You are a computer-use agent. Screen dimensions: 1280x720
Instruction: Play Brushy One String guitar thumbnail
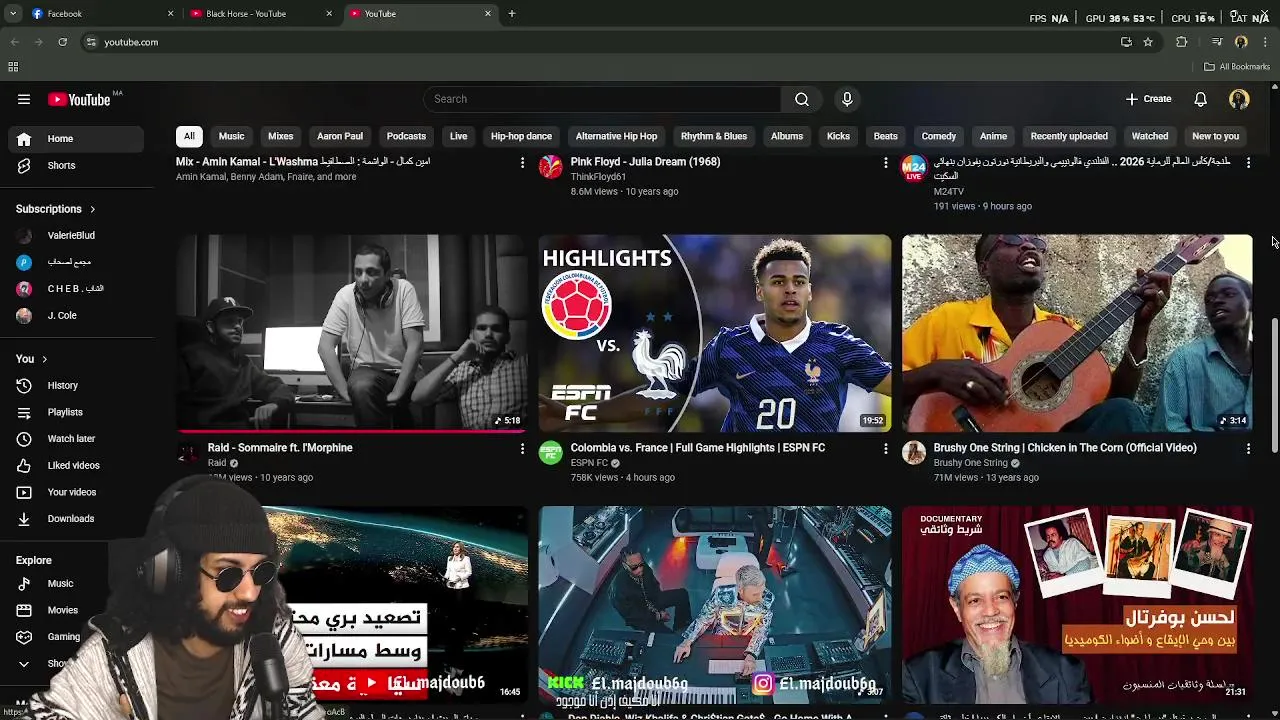1077,333
